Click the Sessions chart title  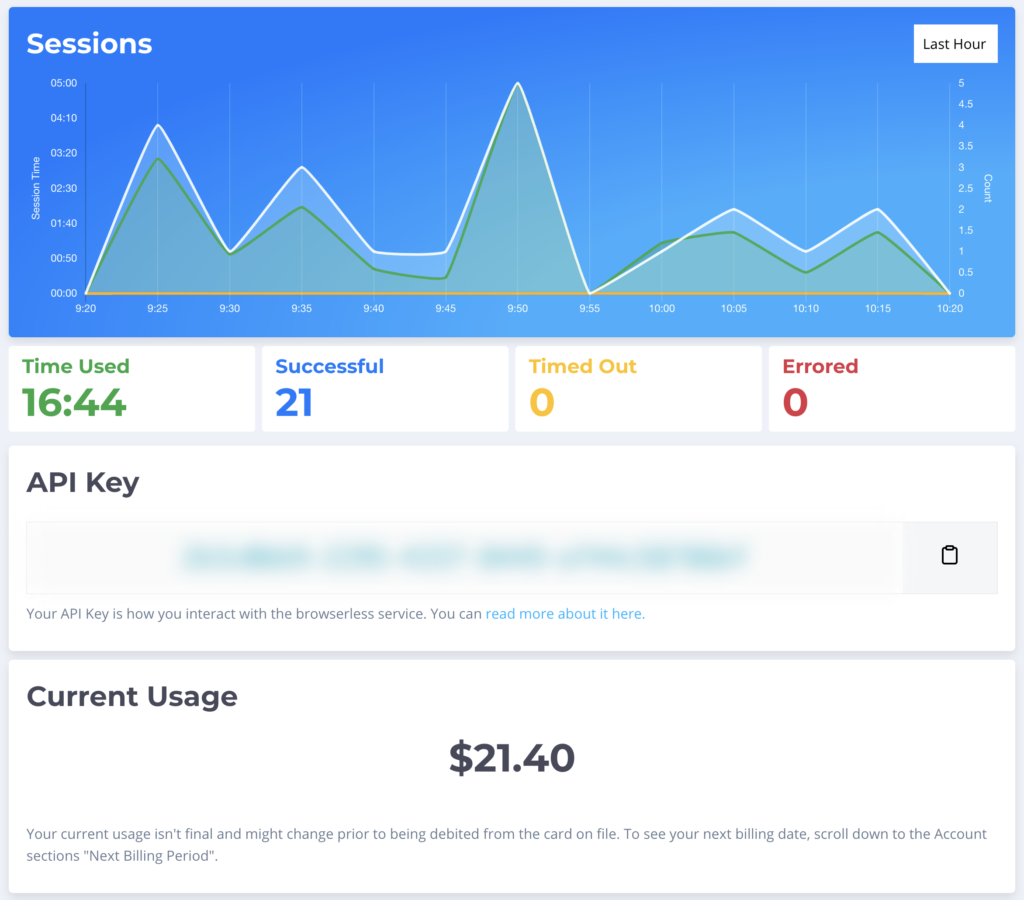coord(89,43)
